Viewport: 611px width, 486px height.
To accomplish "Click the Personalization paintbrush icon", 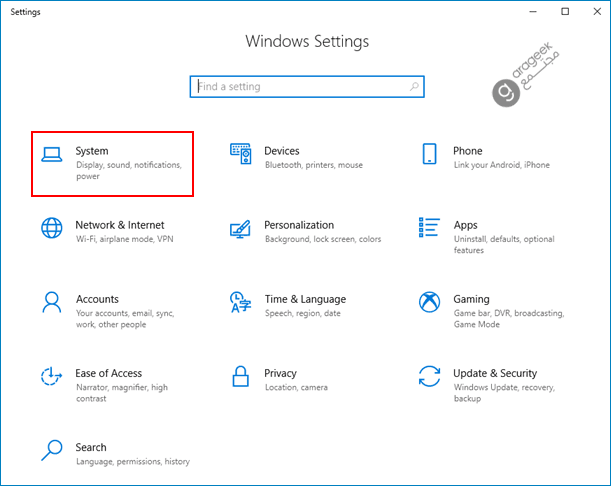I will (x=240, y=229).
